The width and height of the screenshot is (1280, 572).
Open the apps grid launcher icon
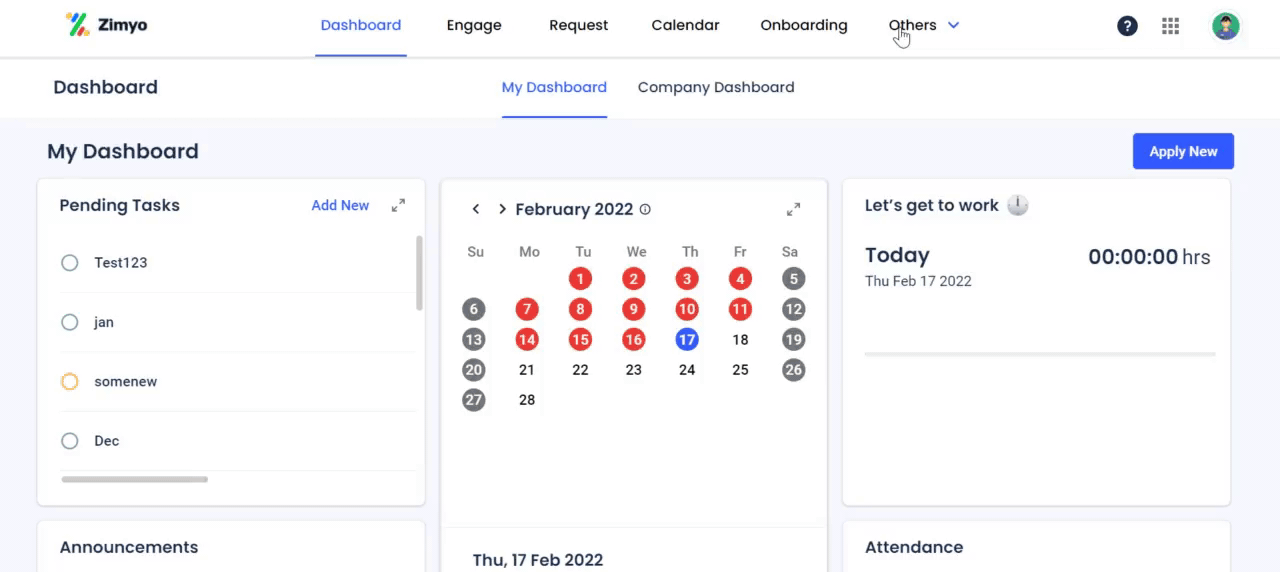click(x=1171, y=26)
